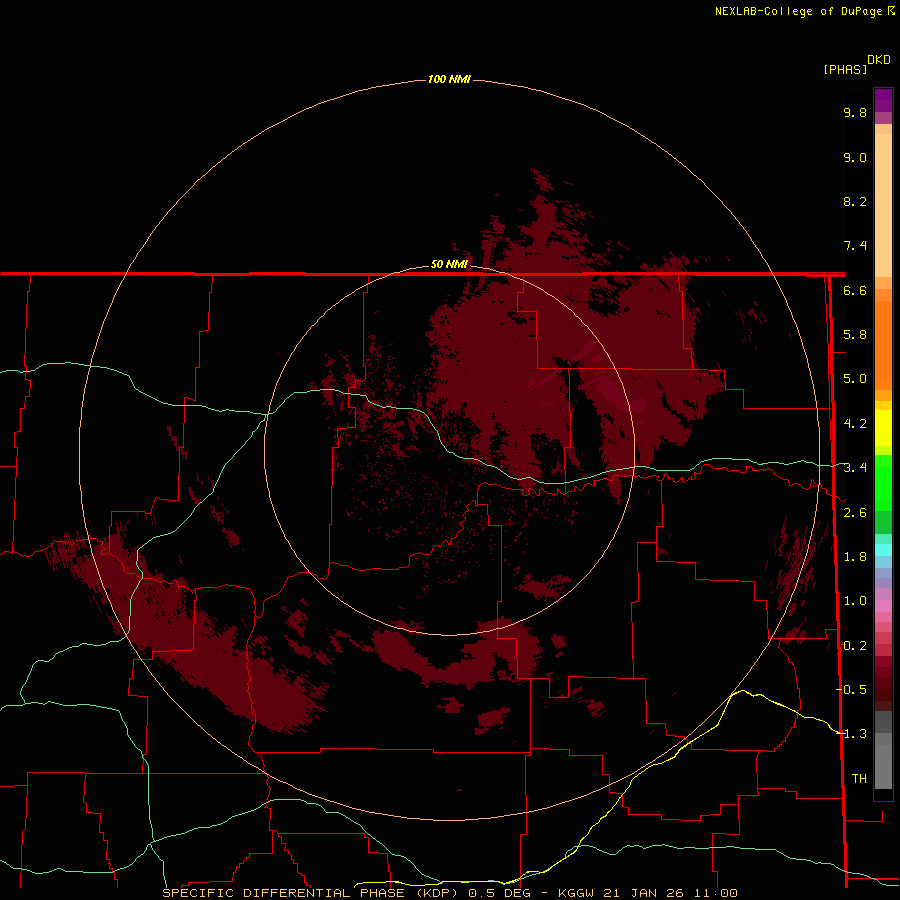Click the 9.8 color scale value
Screen dimensions: 900x900
click(x=855, y=112)
